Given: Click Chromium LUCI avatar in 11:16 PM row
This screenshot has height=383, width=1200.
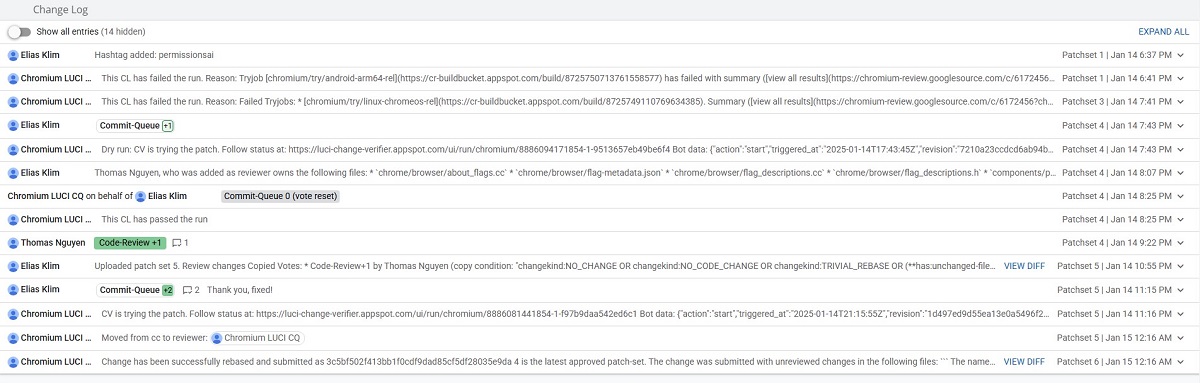Looking at the screenshot, I should click(13, 313).
